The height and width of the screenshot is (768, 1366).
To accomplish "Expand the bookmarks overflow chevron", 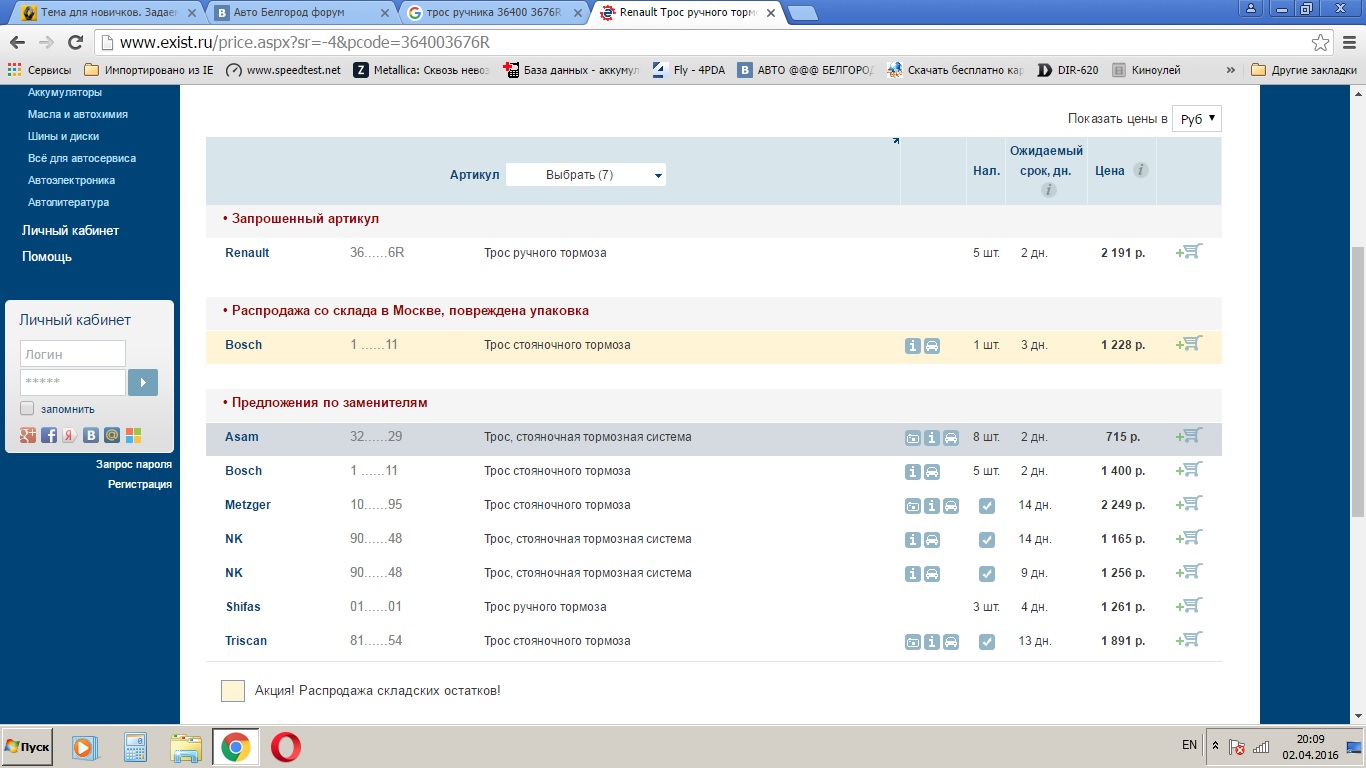I will 1230,70.
